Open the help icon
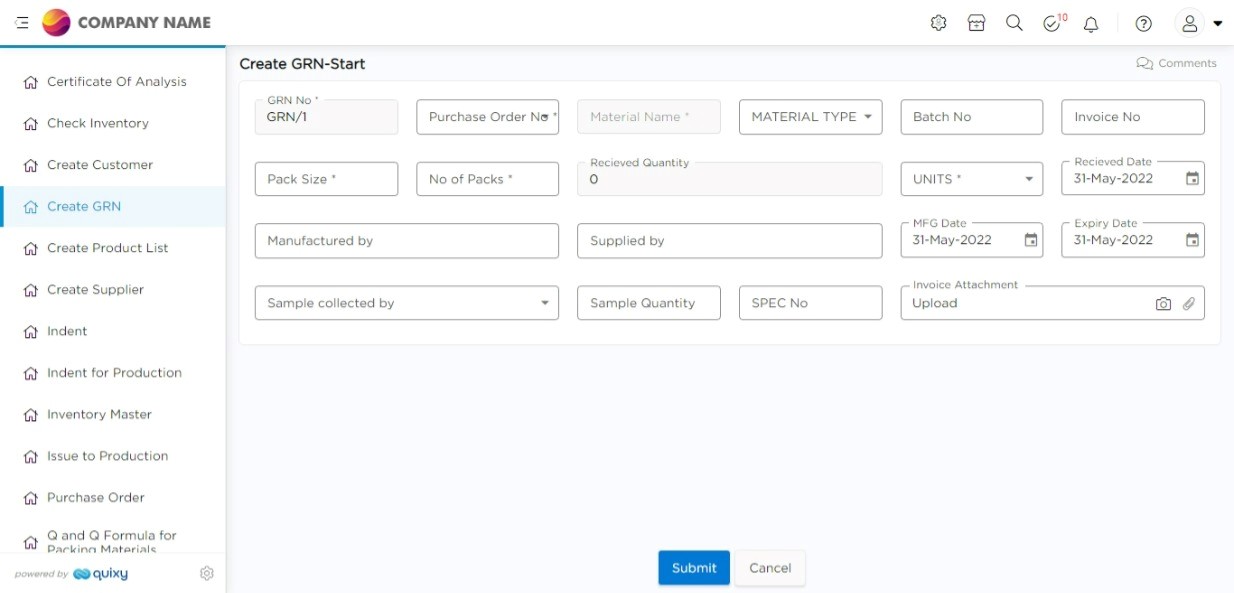This screenshot has width=1234, height=593. tap(1143, 22)
